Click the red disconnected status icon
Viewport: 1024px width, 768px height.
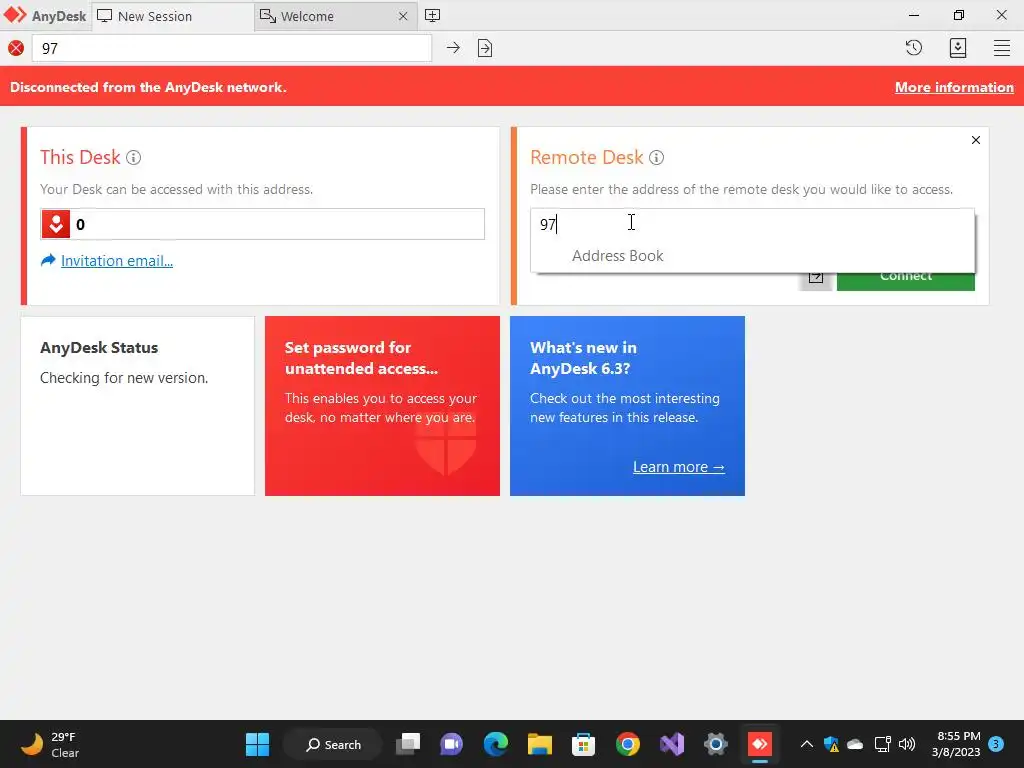(x=16, y=48)
